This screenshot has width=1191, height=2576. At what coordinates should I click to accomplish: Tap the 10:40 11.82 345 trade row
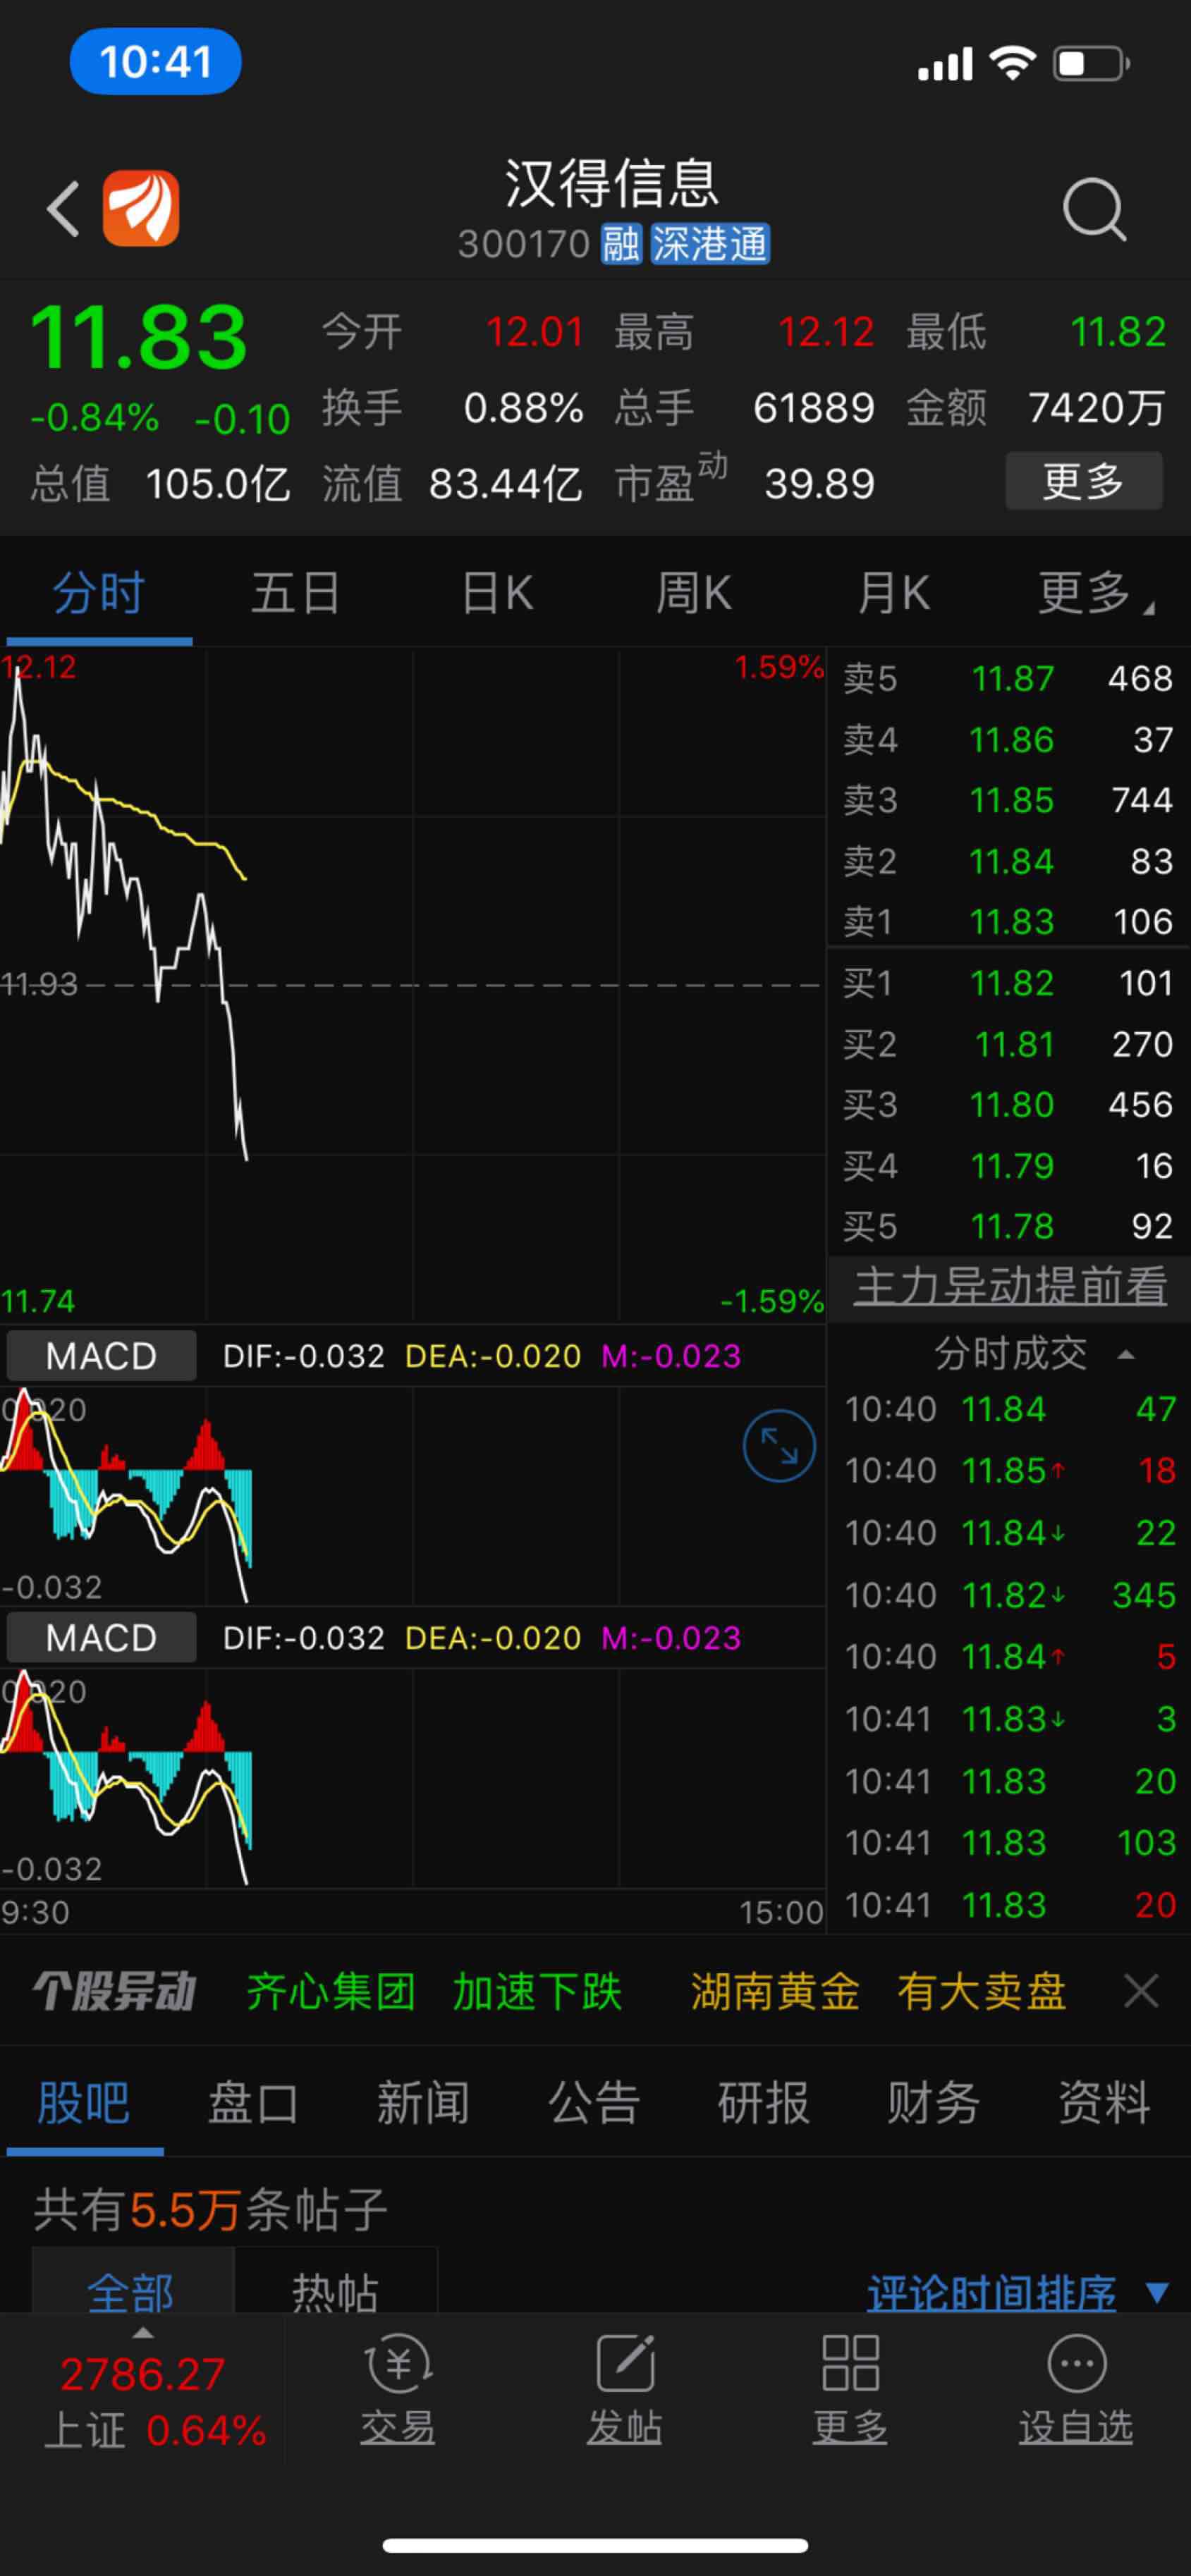pyautogui.click(x=1010, y=1595)
